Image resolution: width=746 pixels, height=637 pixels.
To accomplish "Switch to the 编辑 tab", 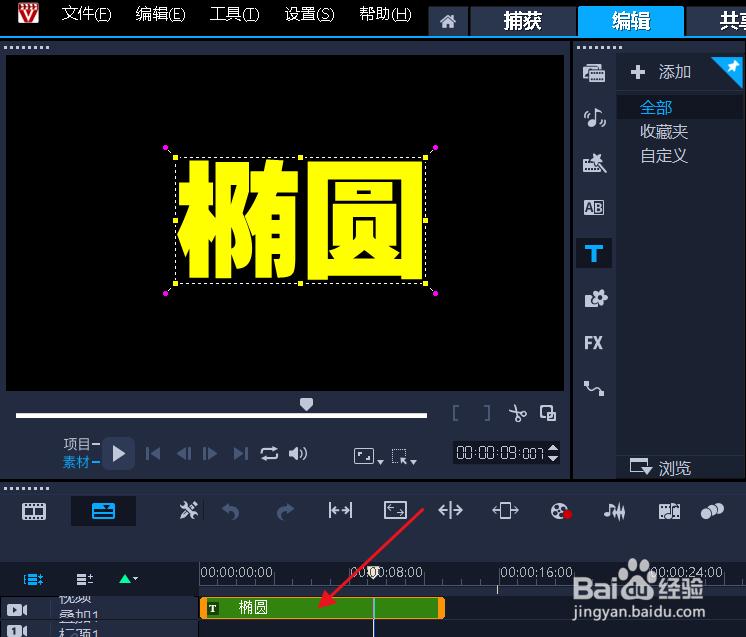I will (631, 21).
